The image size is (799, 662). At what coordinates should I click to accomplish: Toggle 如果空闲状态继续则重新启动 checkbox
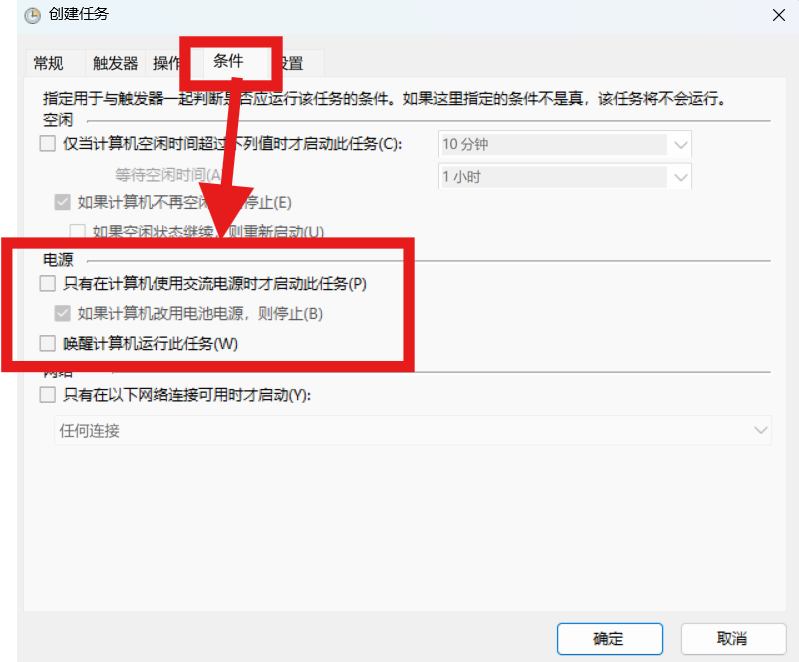click(77, 231)
